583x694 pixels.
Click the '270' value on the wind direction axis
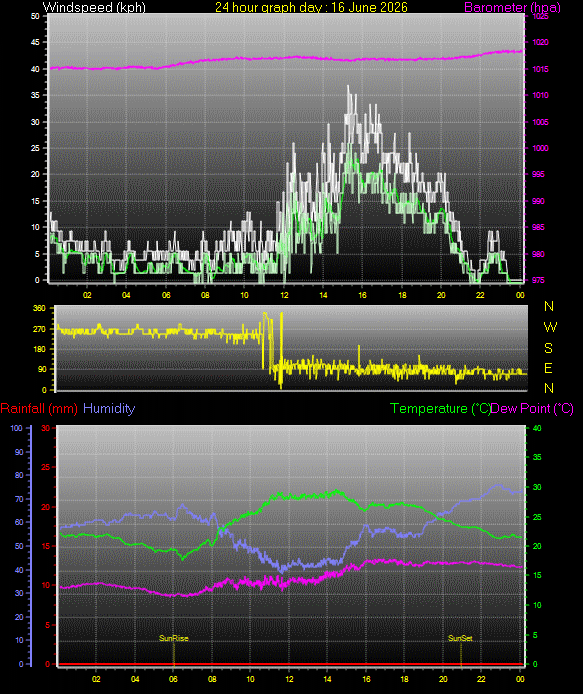[x=39, y=329]
